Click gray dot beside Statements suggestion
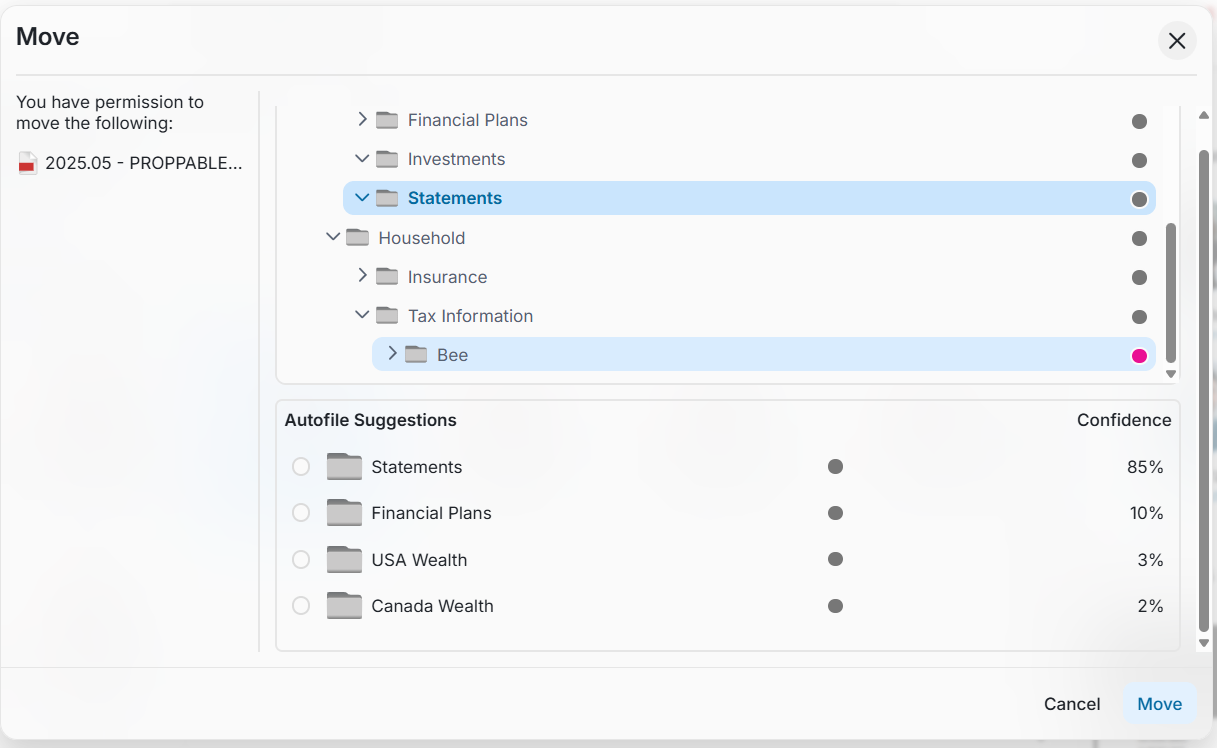This screenshot has height=748, width=1217. [x=836, y=467]
